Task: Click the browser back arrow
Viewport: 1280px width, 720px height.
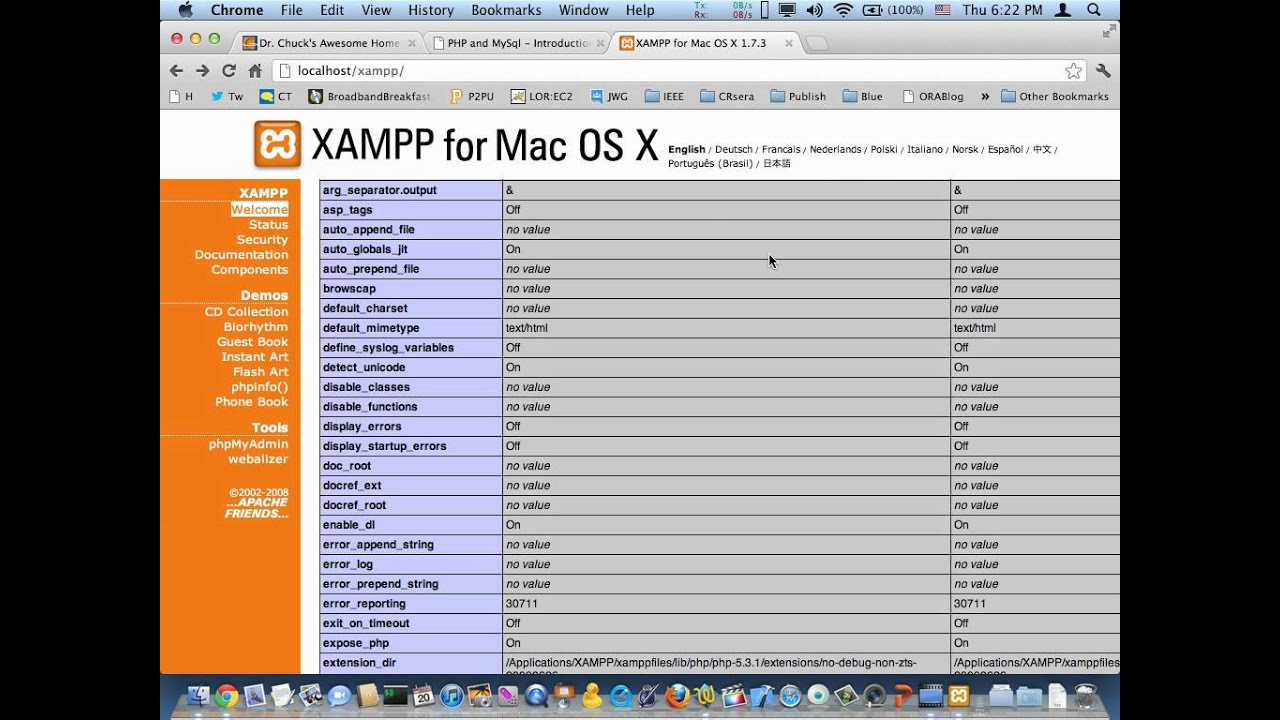Action: tap(177, 71)
